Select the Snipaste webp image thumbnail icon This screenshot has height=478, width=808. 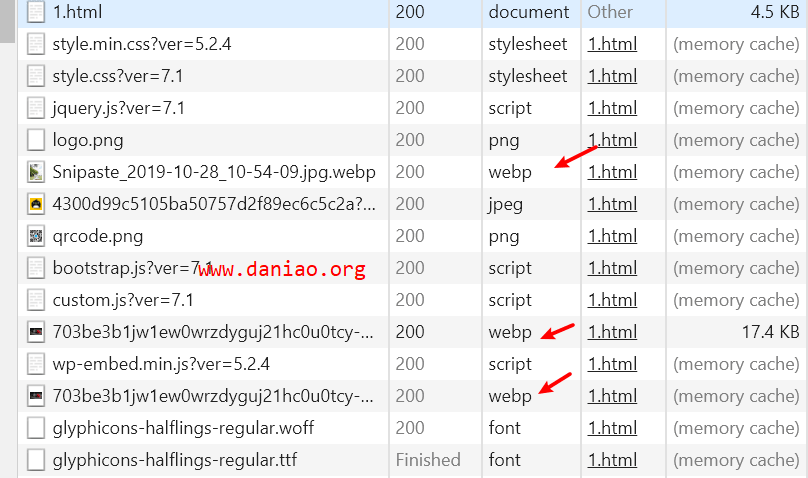36,172
